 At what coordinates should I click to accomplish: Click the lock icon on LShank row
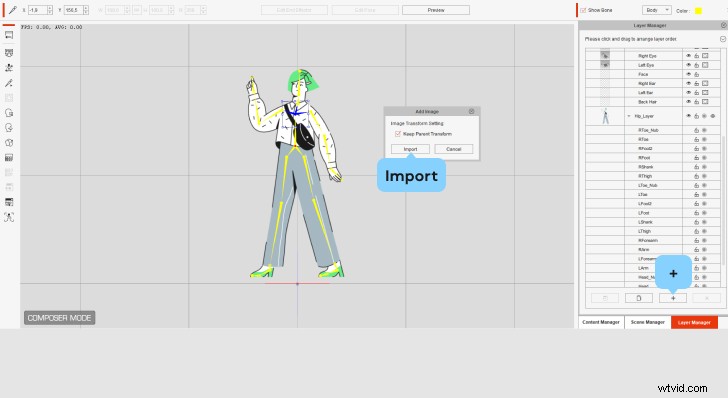pos(696,222)
